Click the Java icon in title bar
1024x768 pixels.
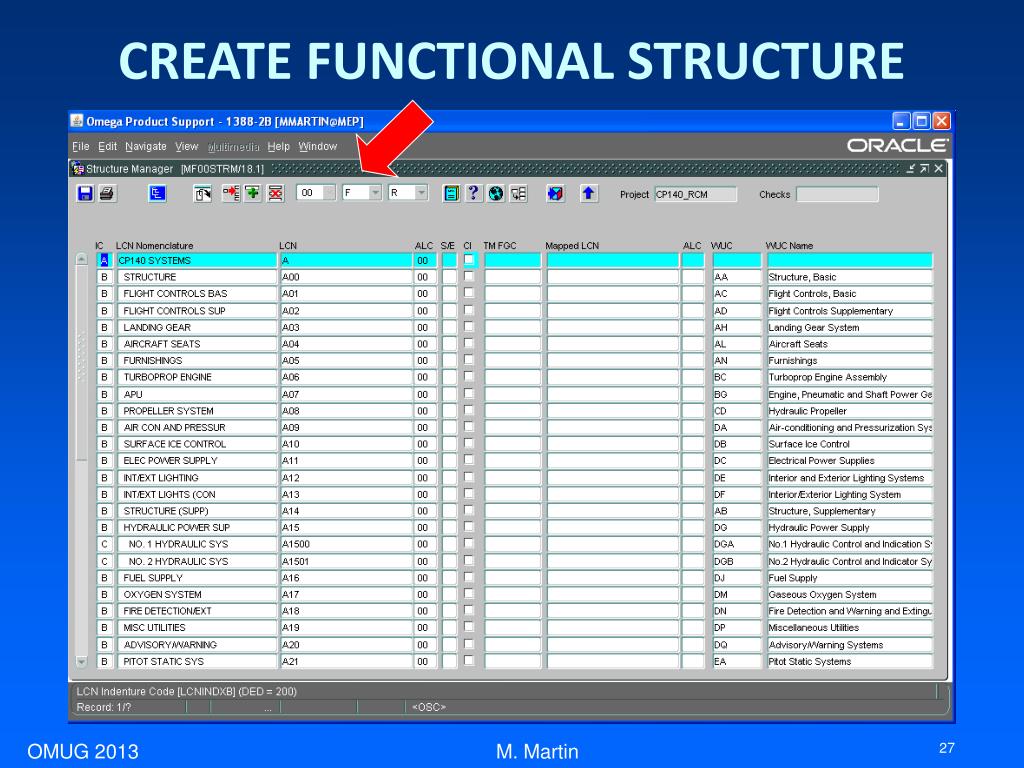tap(78, 121)
